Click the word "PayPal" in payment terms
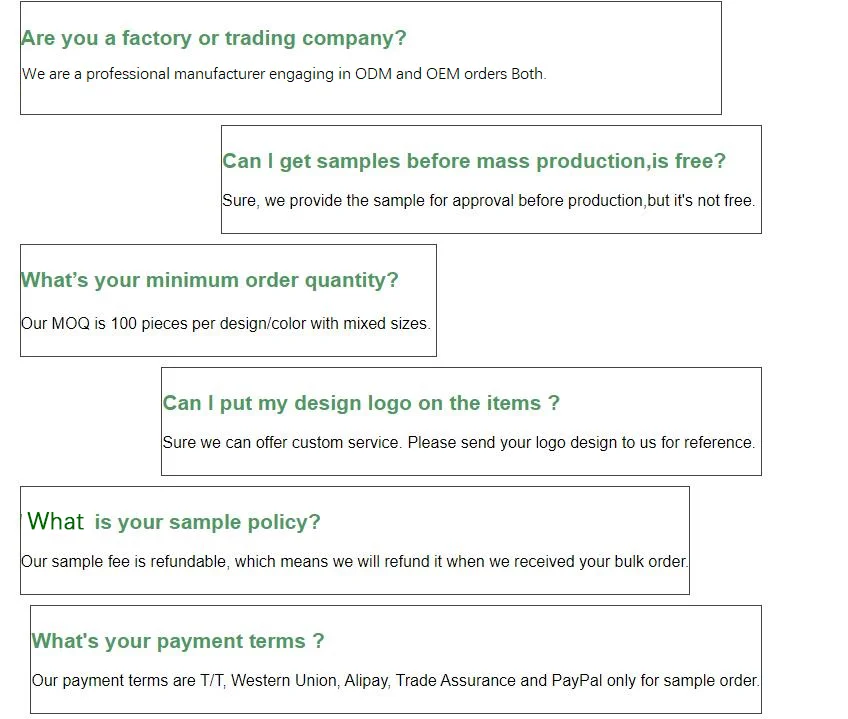This screenshot has height=719, width=848. (x=577, y=680)
